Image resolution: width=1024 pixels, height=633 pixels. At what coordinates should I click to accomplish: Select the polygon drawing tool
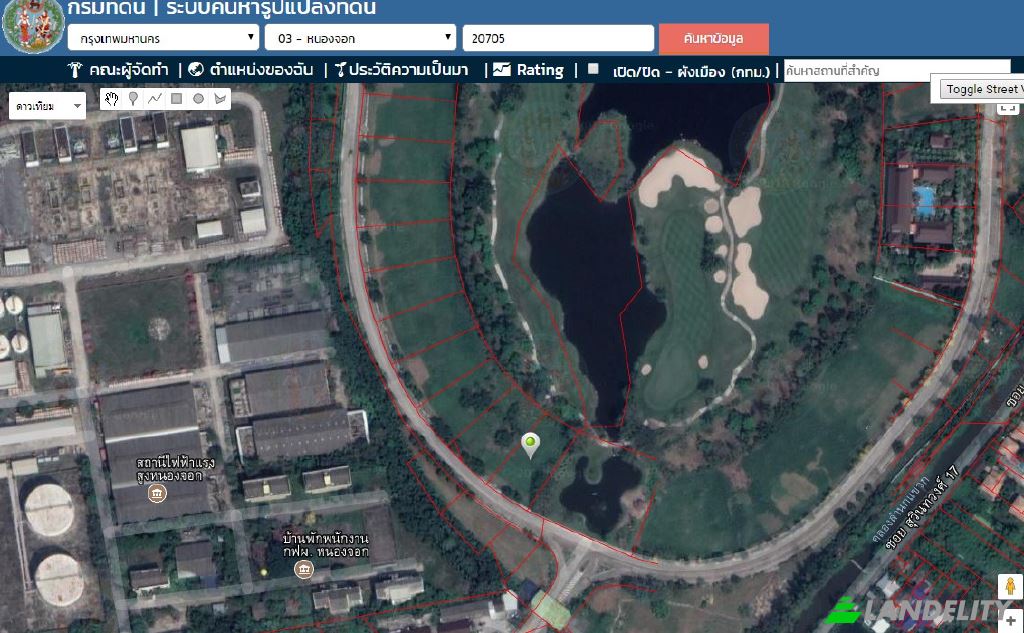220,99
